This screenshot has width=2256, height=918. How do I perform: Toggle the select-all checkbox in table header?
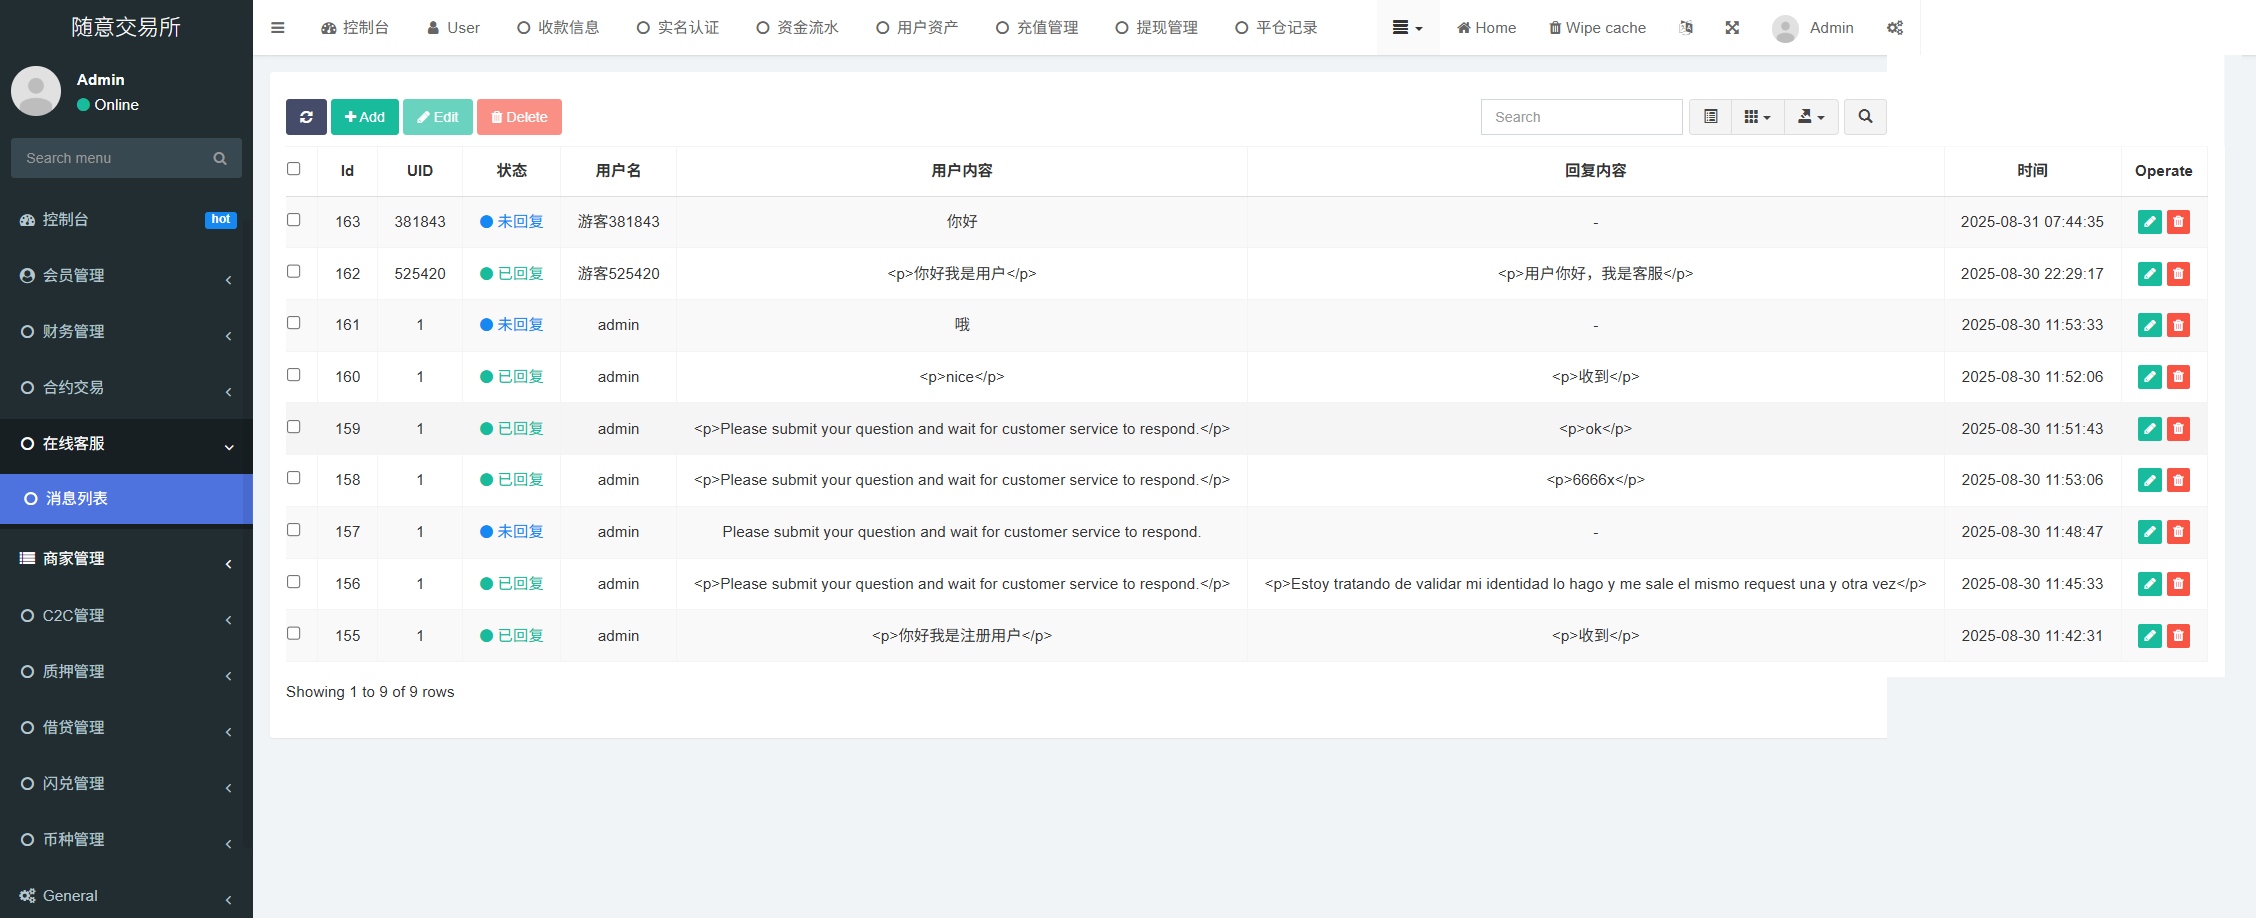pos(294,169)
